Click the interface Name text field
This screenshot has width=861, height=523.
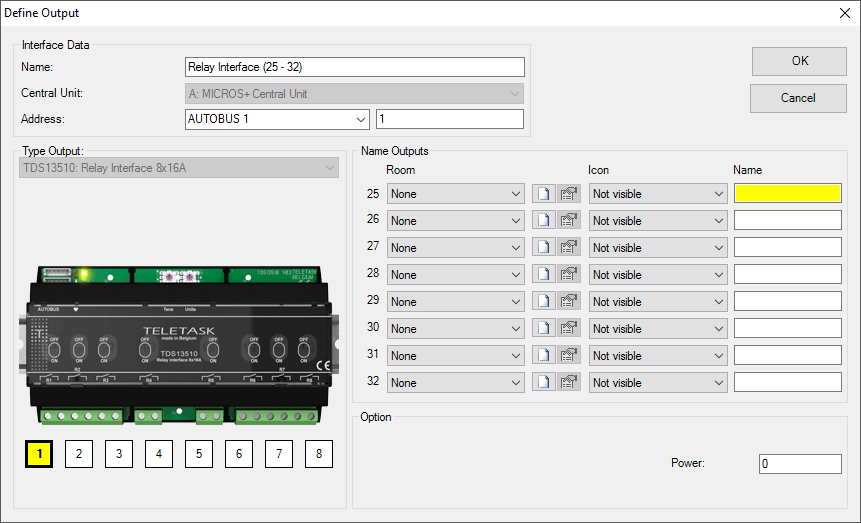click(x=355, y=68)
